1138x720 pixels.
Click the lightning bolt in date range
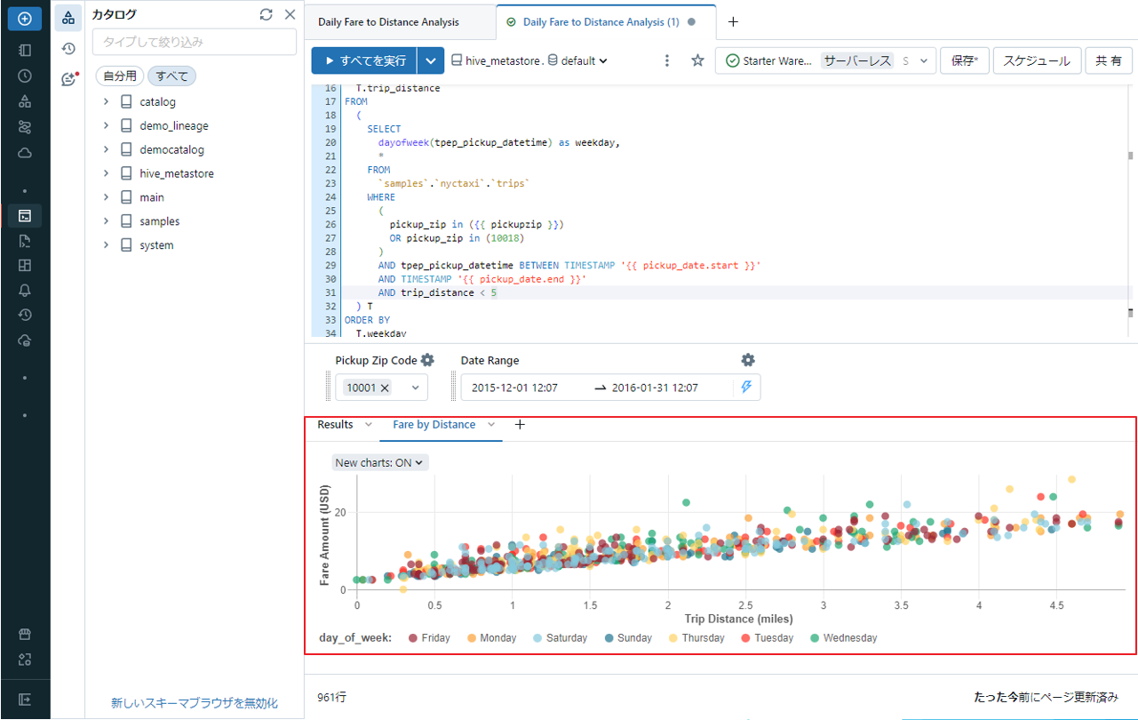point(744,387)
